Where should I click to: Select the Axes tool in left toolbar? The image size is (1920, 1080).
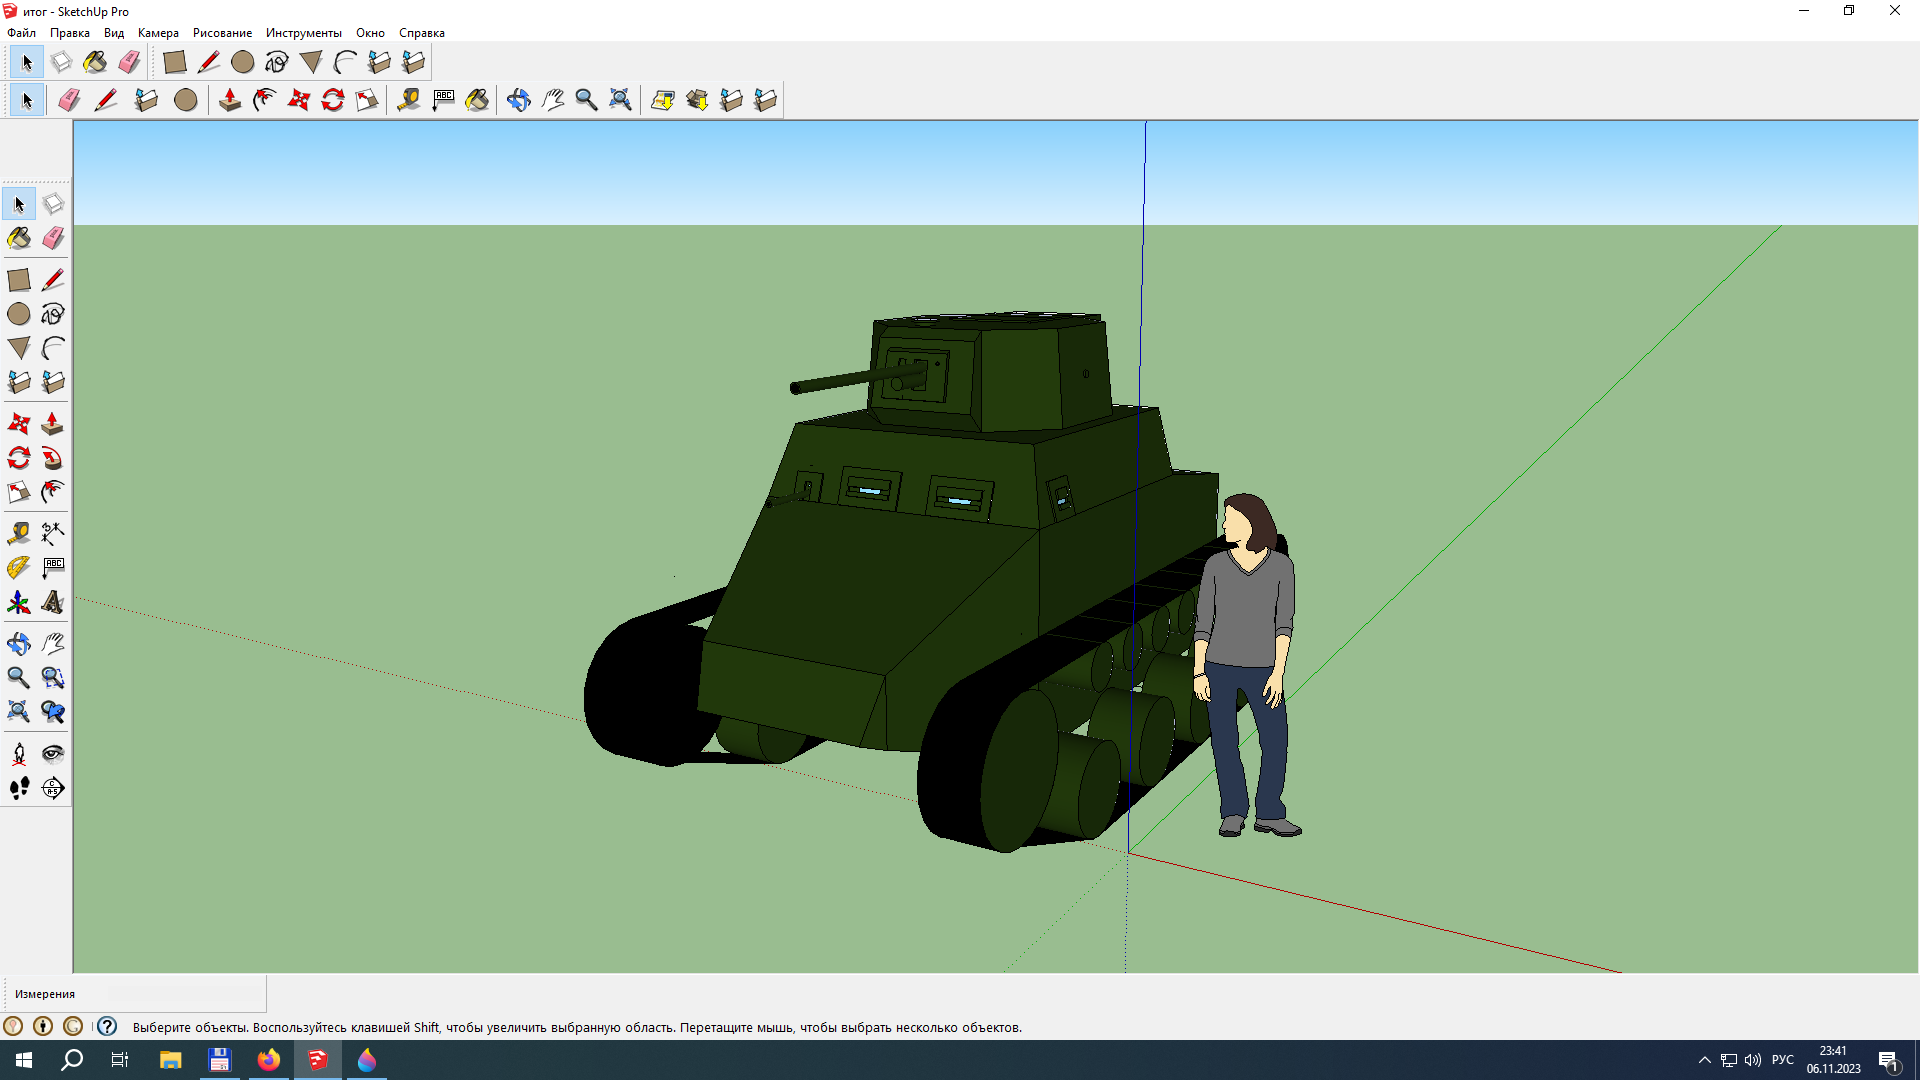click(18, 603)
